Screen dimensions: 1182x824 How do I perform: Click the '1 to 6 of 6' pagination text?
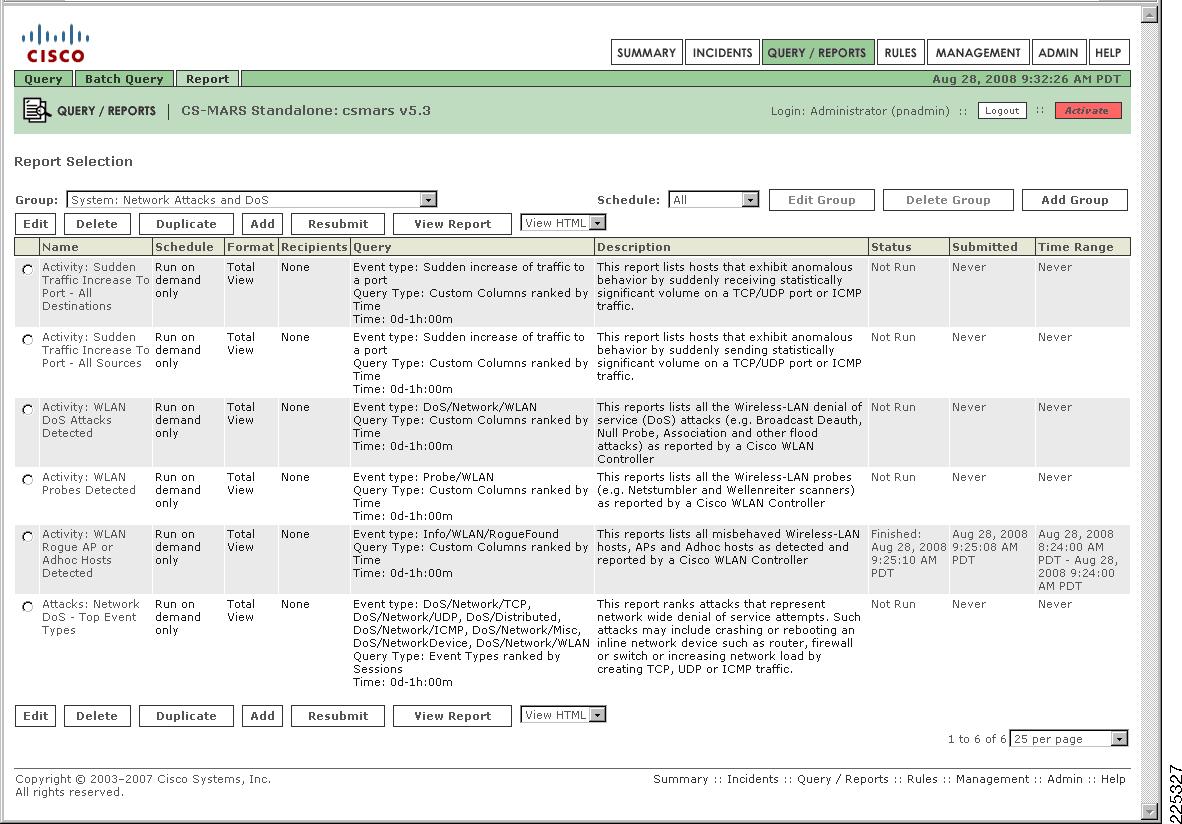pyautogui.click(x=977, y=739)
